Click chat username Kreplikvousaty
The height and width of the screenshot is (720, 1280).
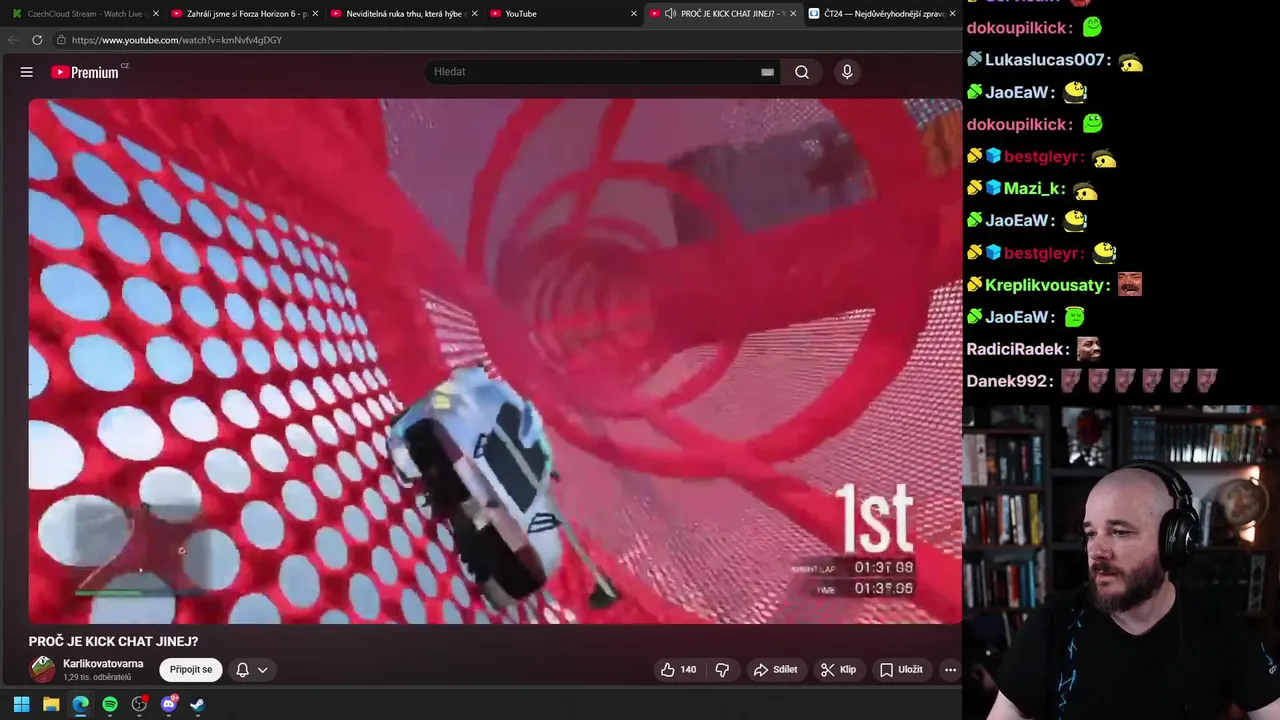pyautogui.click(x=1045, y=285)
